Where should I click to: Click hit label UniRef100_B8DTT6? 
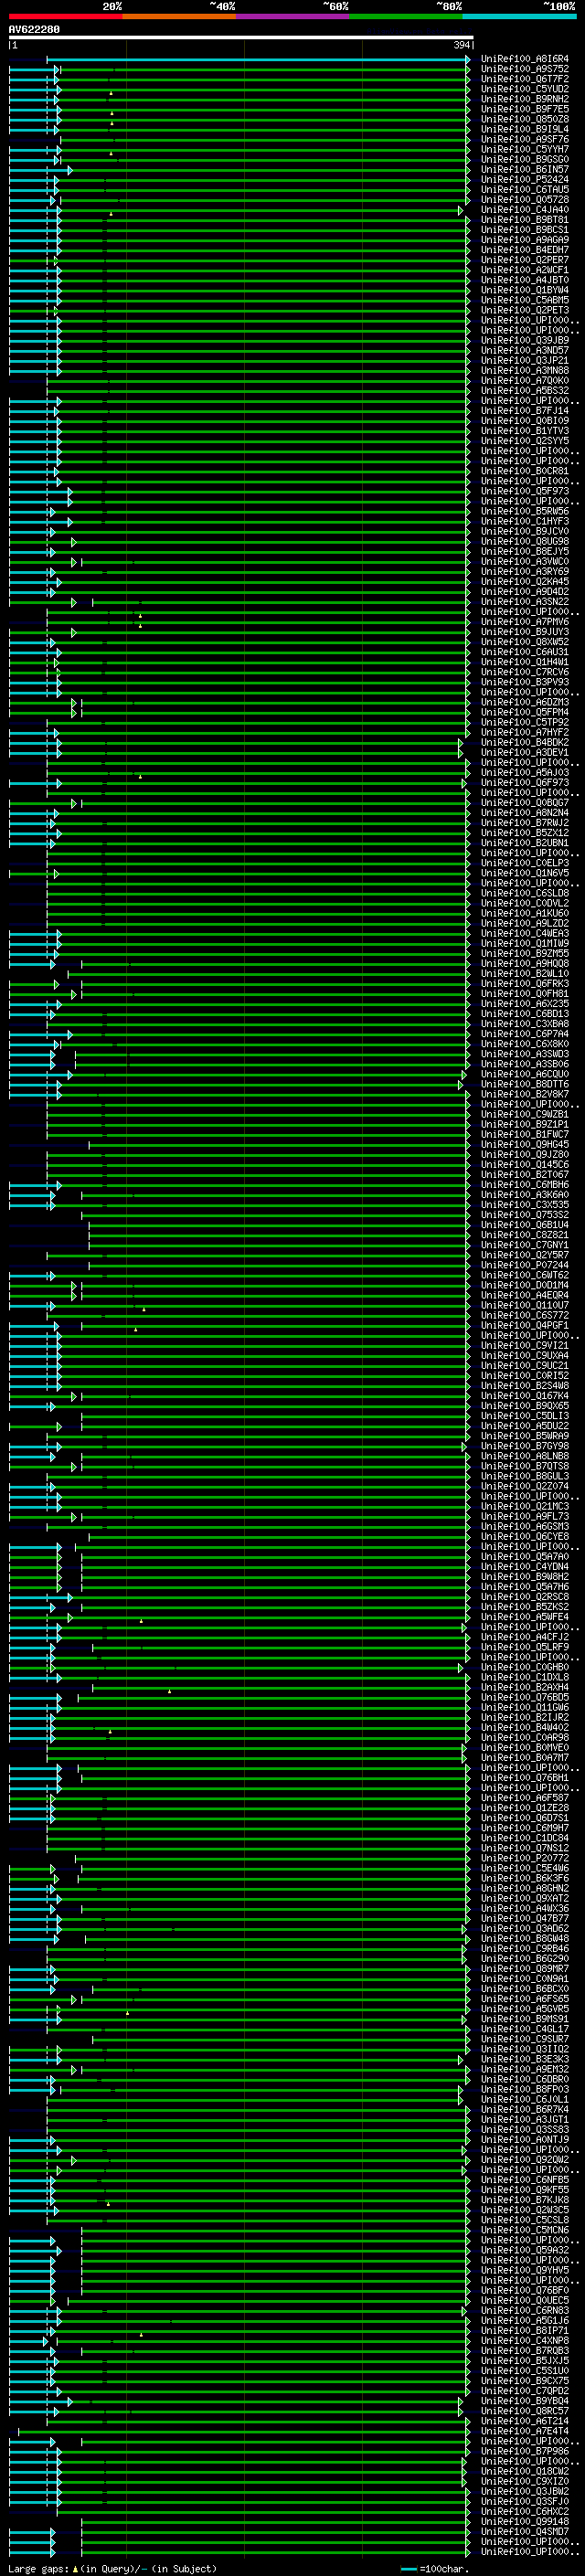(525, 1084)
